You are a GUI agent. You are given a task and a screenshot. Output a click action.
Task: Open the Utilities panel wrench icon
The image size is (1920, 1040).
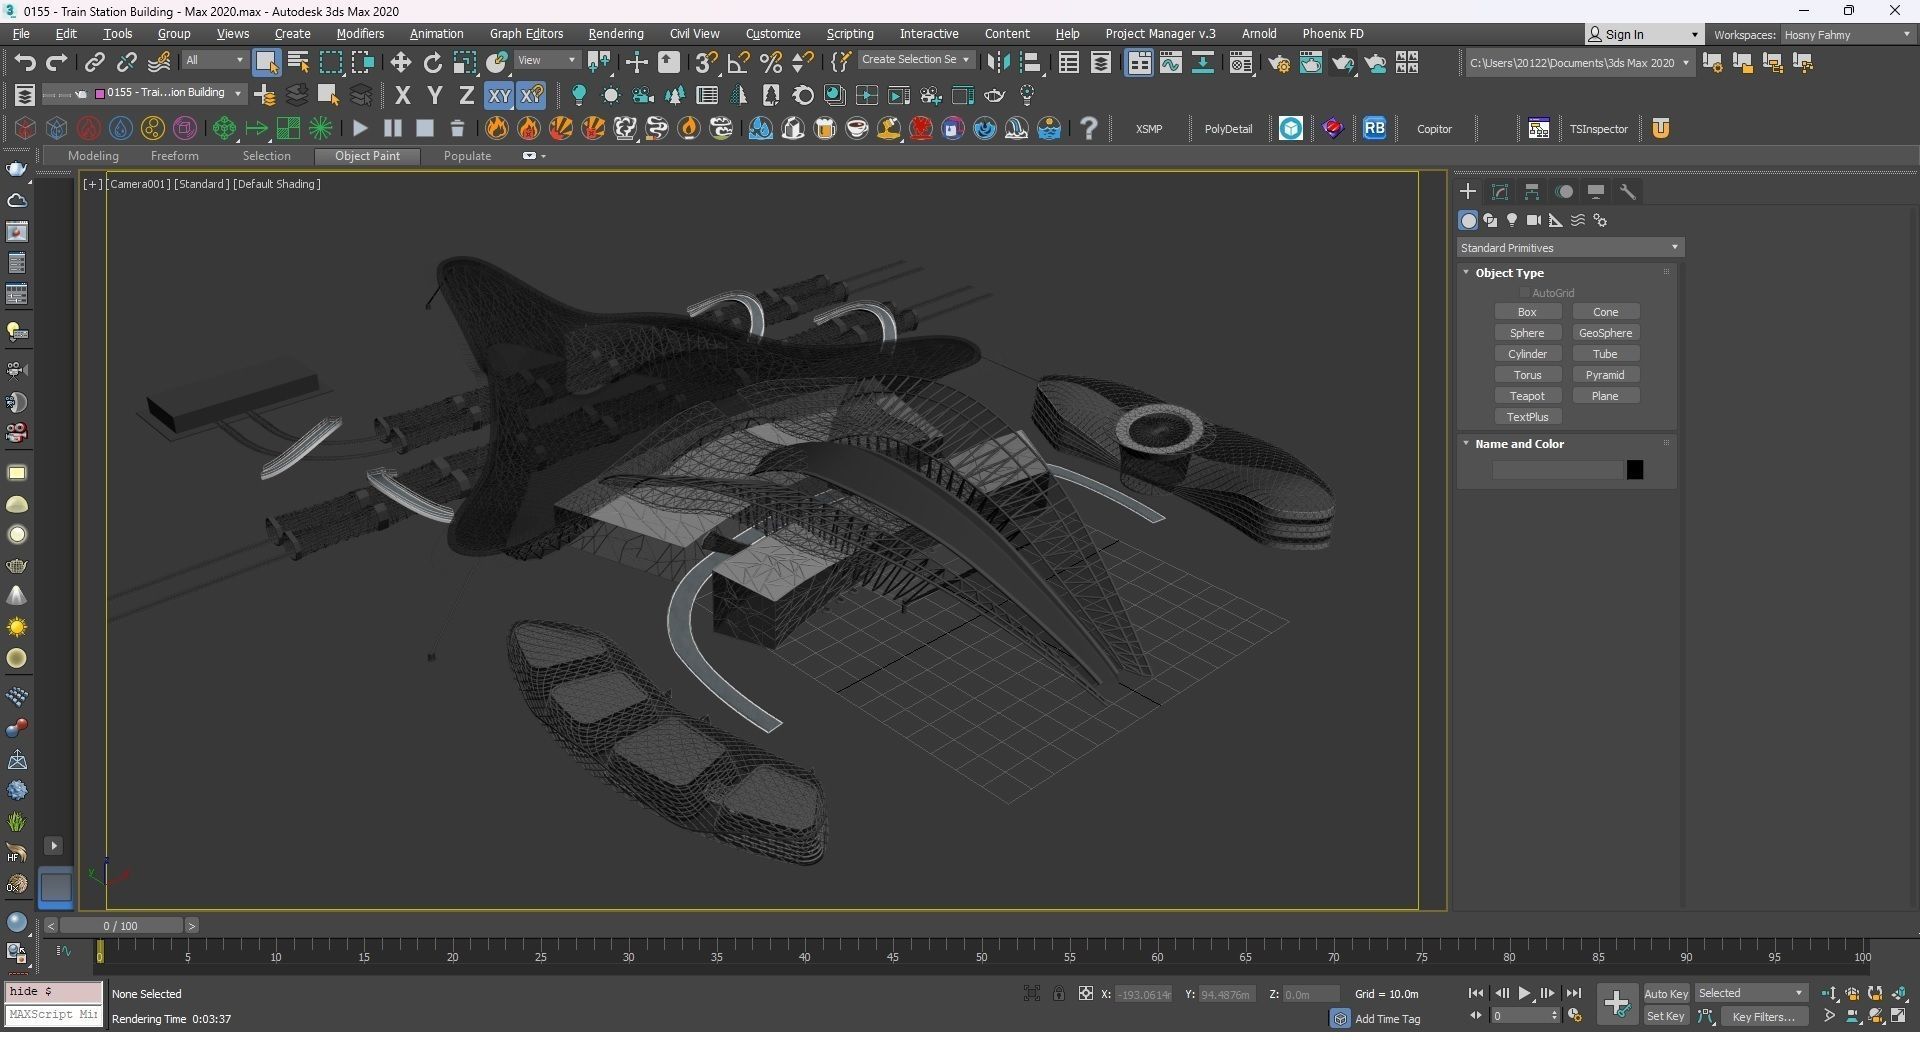(x=1628, y=192)
